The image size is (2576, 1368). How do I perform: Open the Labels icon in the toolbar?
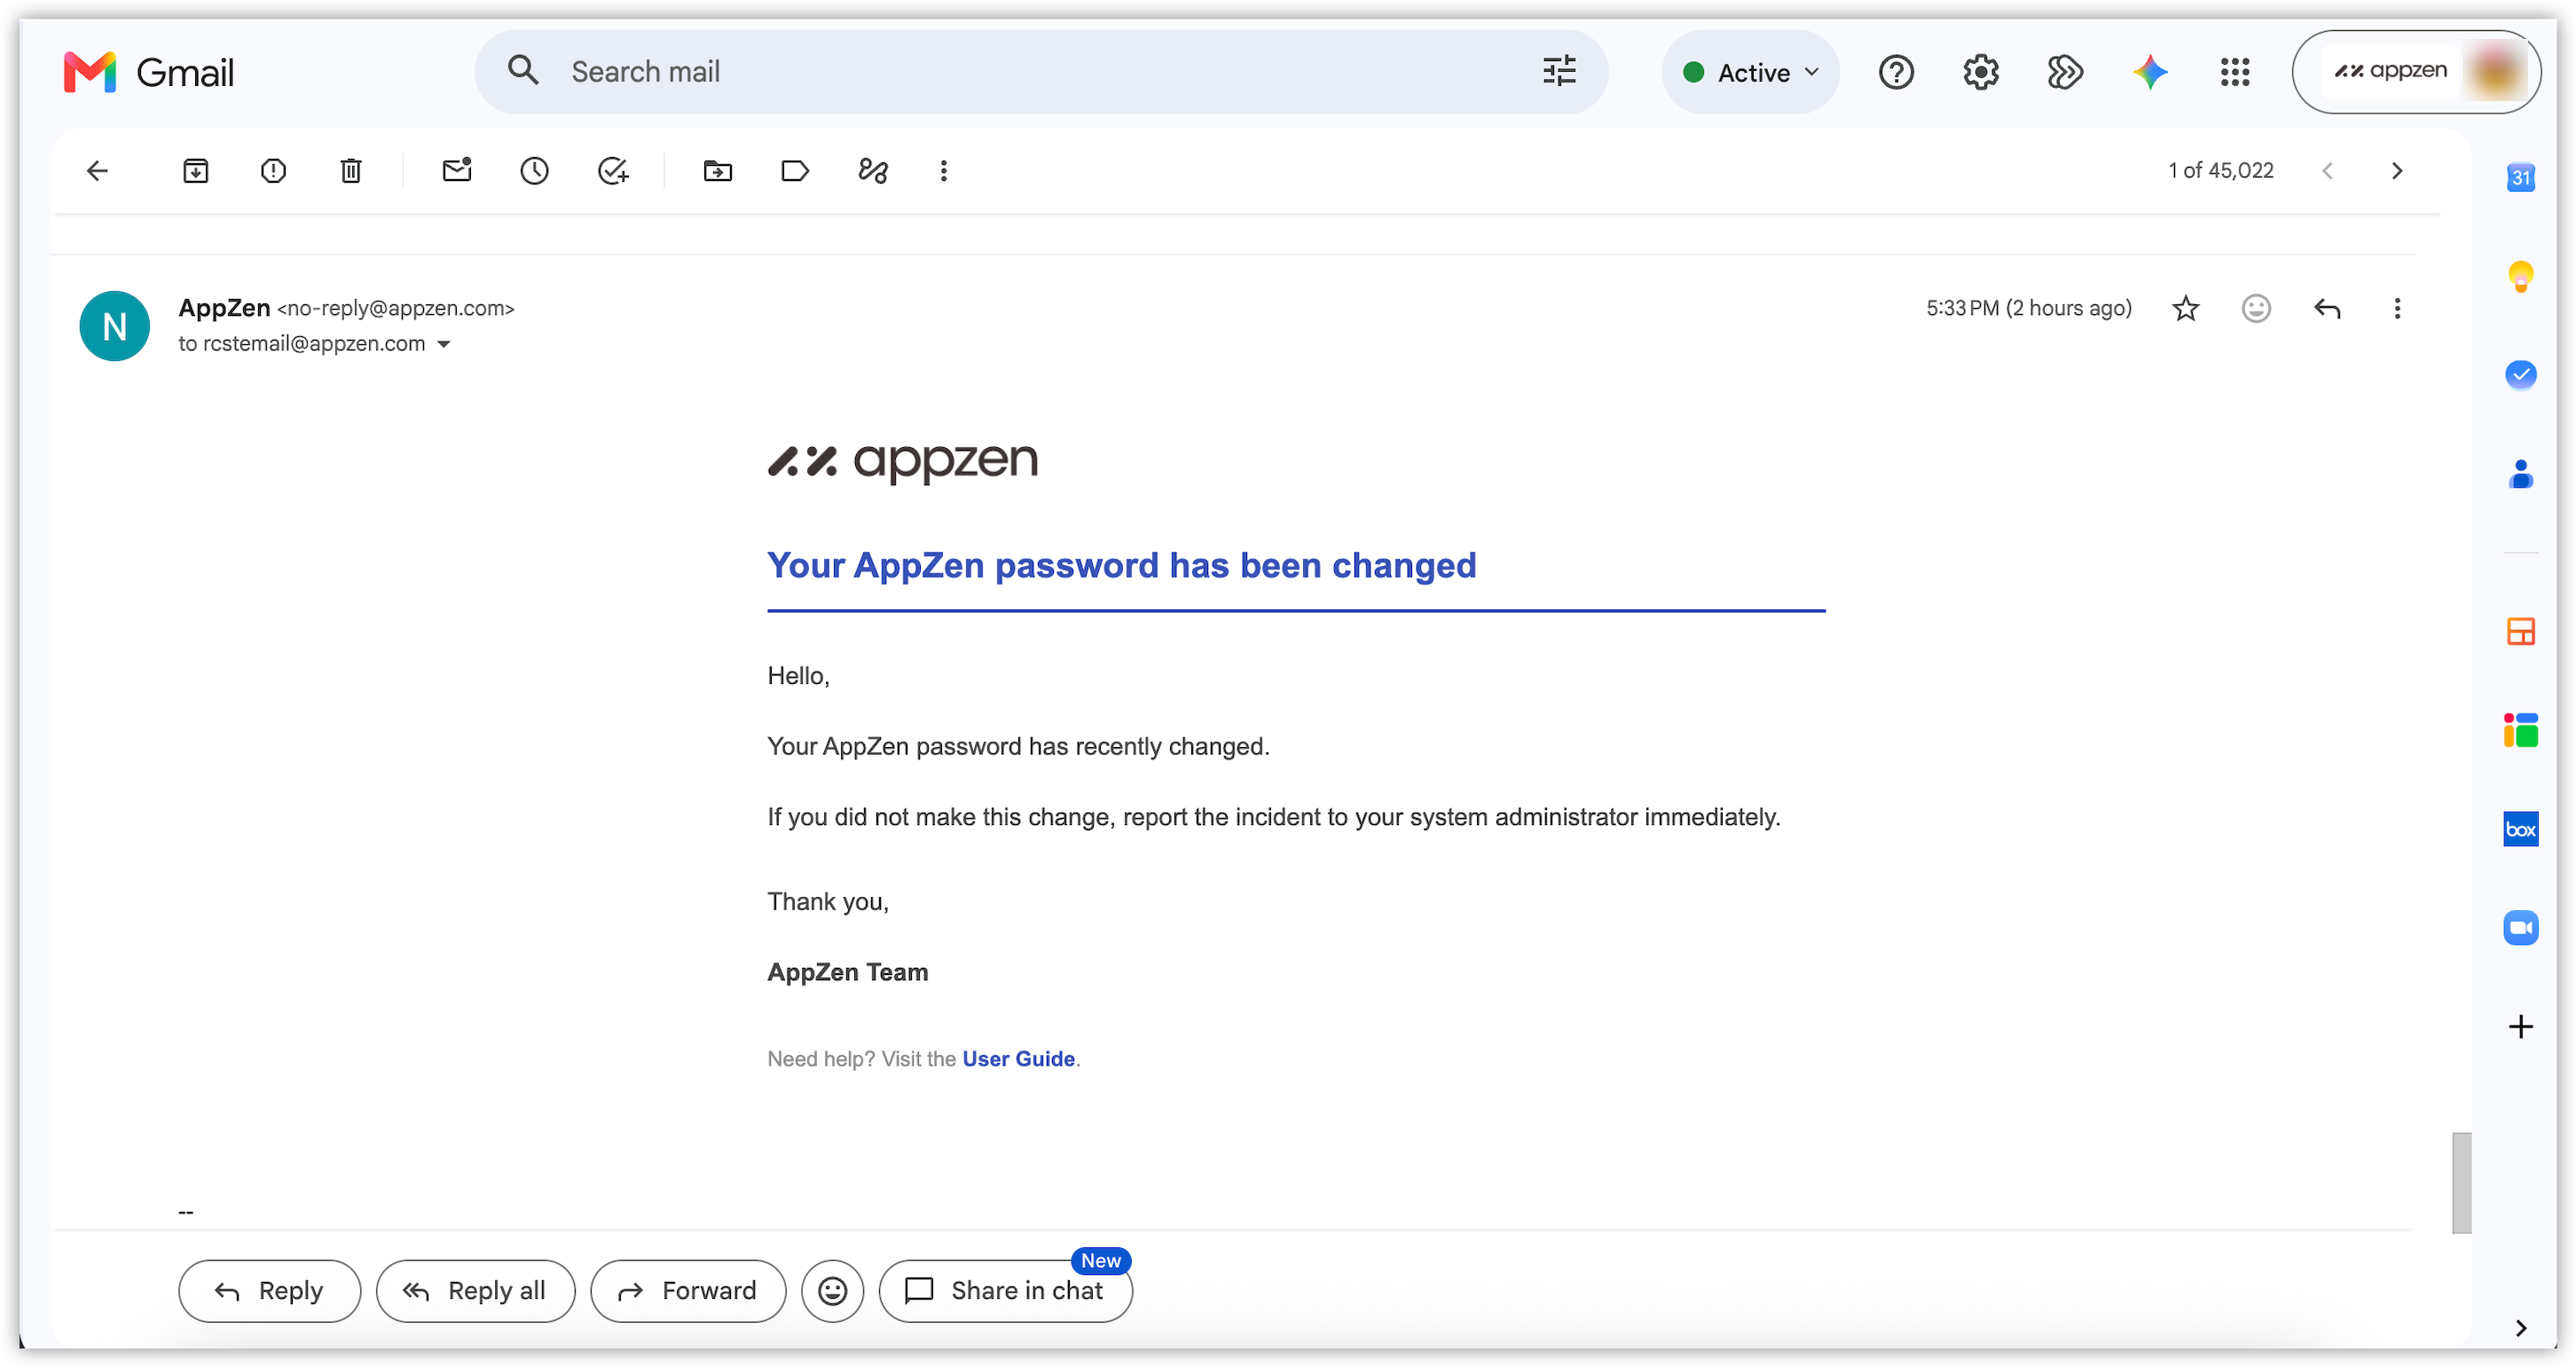click(795, 171)
